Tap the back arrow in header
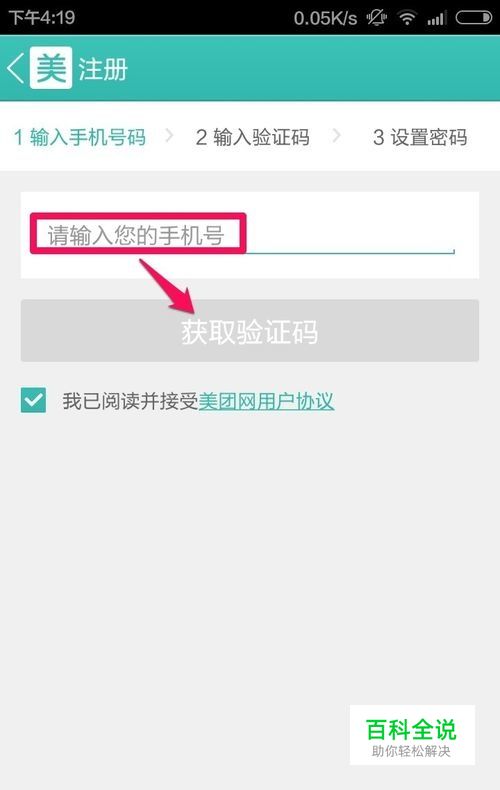Image resolution: width=500 pixels, height=790 pixels. 16,68
